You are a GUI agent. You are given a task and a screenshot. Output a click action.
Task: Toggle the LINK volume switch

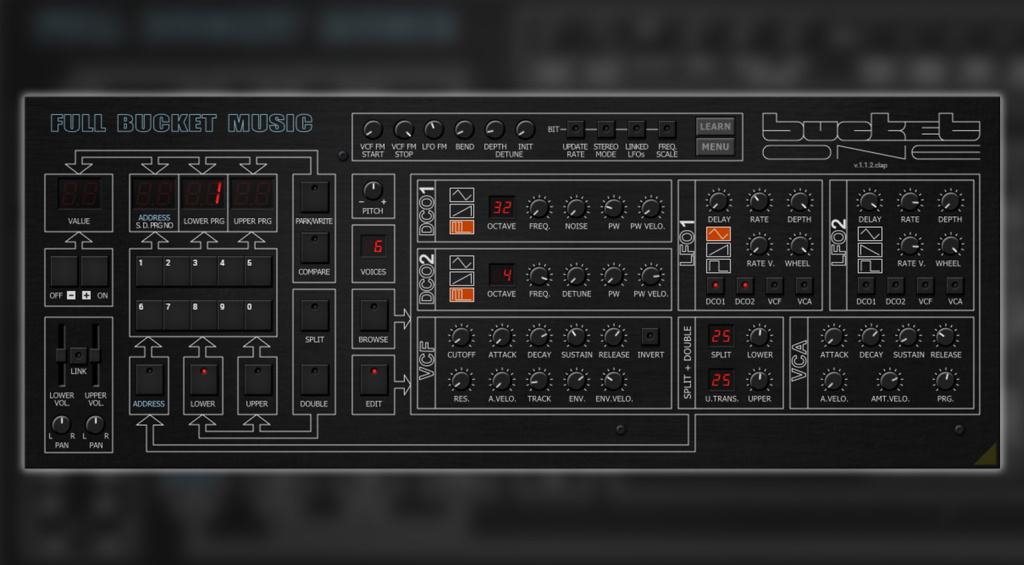click(78, 355)
